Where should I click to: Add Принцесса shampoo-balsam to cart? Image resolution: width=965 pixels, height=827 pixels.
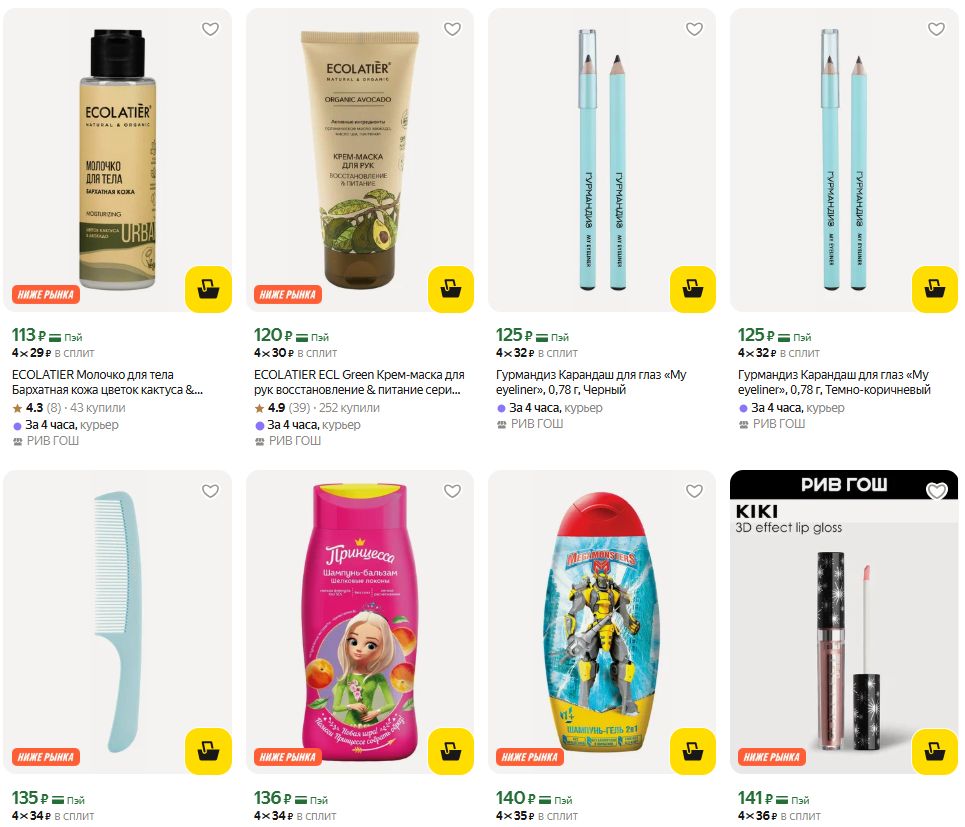[450, 751]
